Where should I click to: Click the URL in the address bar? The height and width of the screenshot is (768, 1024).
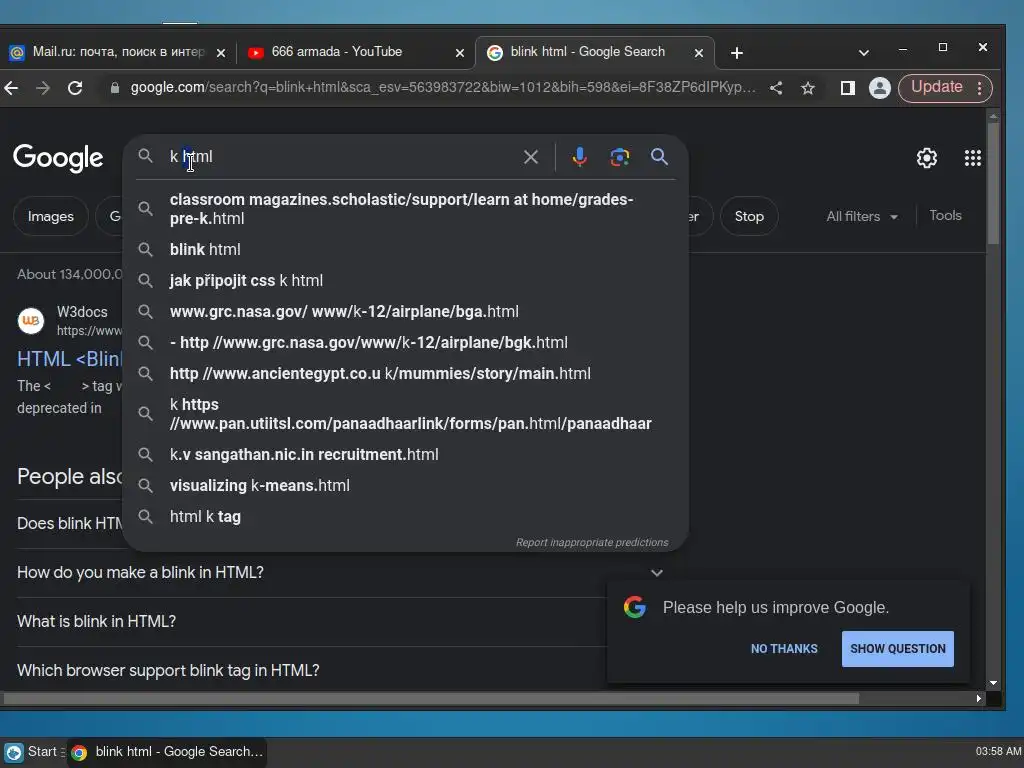pos(443,88)
